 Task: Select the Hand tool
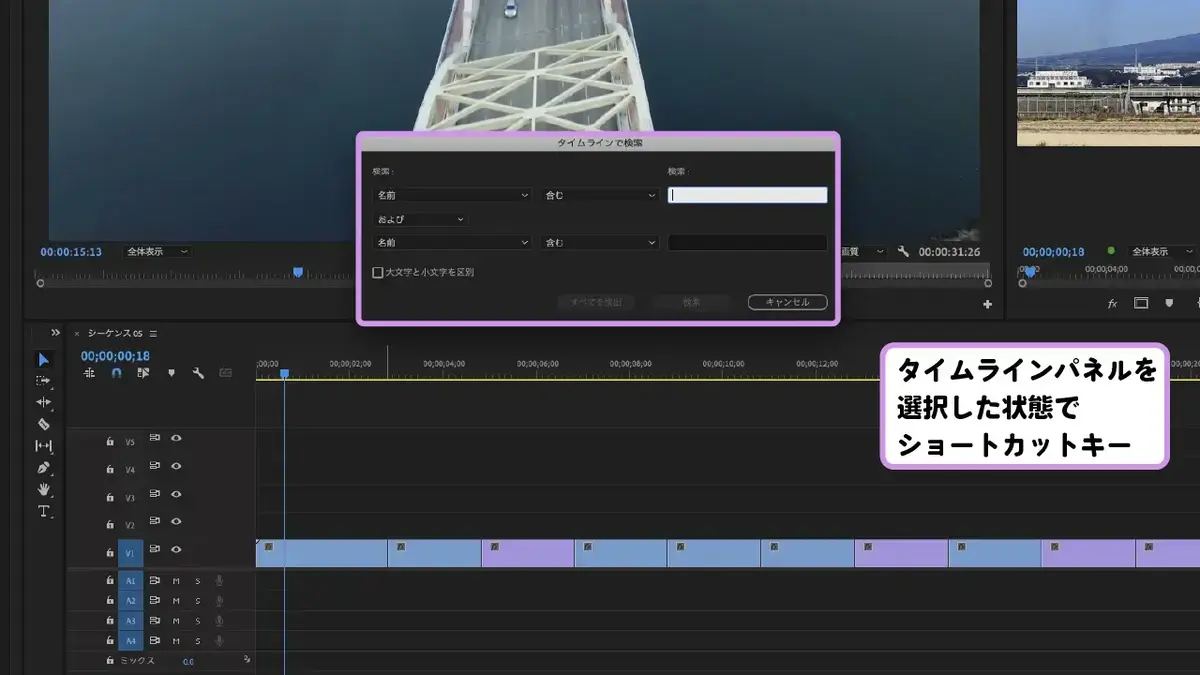[43, 489]
